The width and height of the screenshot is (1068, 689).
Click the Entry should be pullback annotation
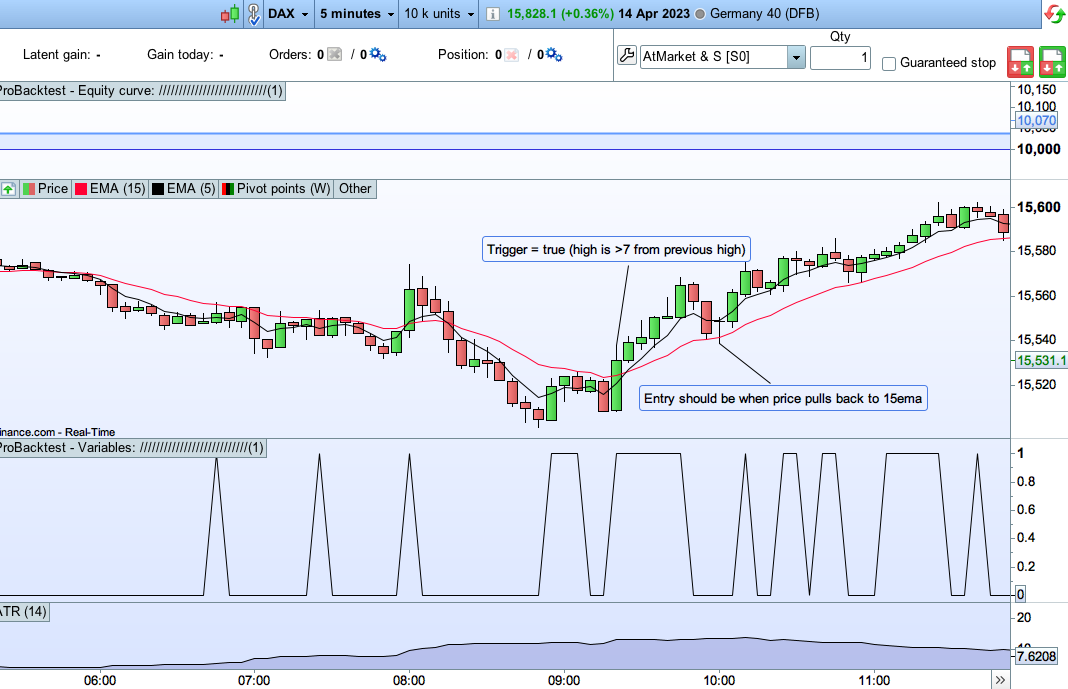783,398
